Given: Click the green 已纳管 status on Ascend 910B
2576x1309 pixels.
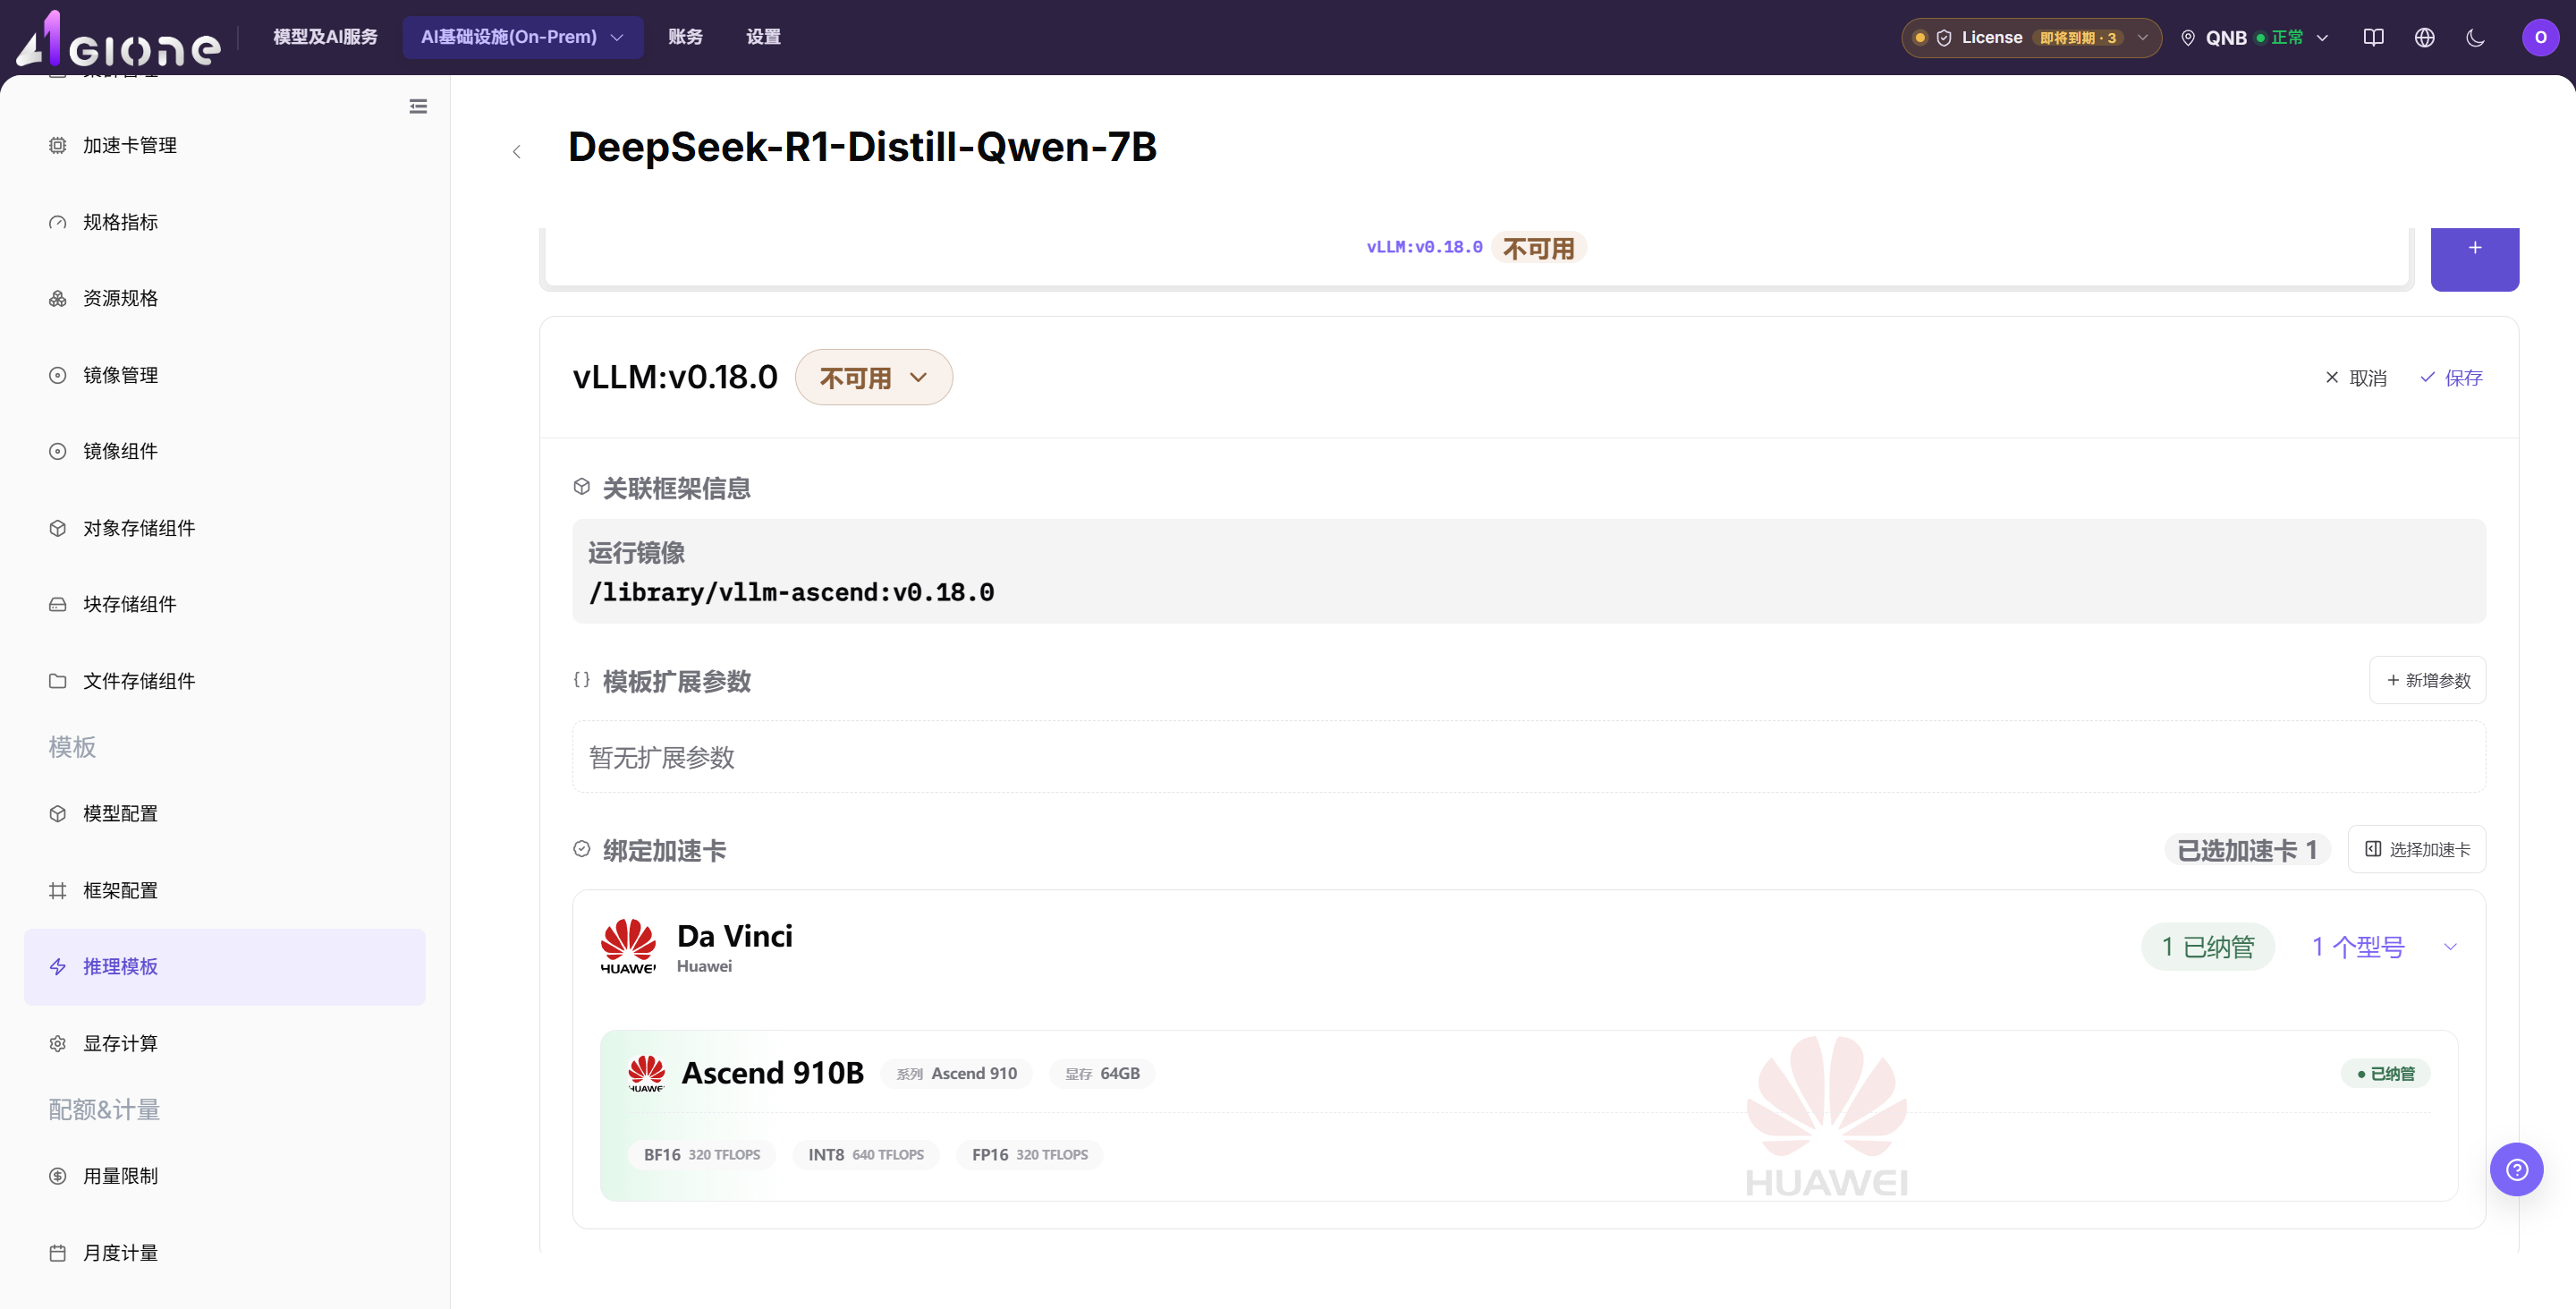Looking at the screenshot, I should pos(2385,1073).
